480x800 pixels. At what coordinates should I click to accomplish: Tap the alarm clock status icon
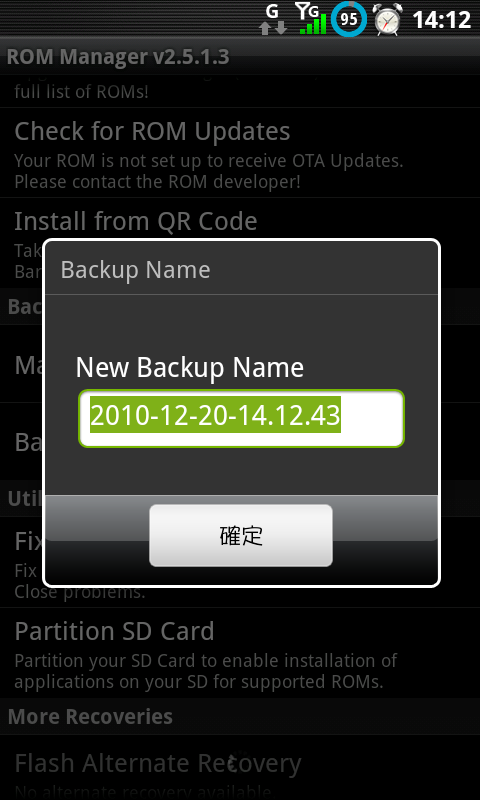coord(387,19)
